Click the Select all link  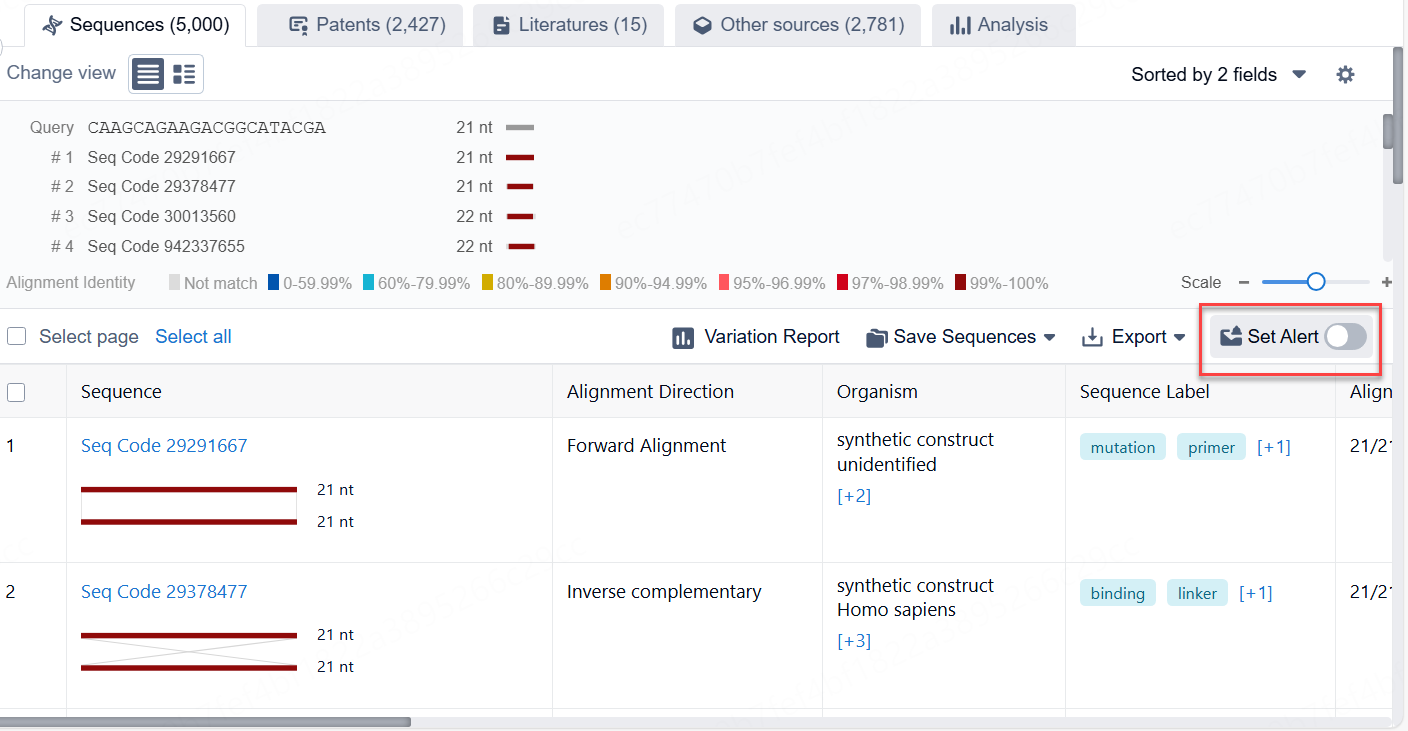click(x=193, y=337)
